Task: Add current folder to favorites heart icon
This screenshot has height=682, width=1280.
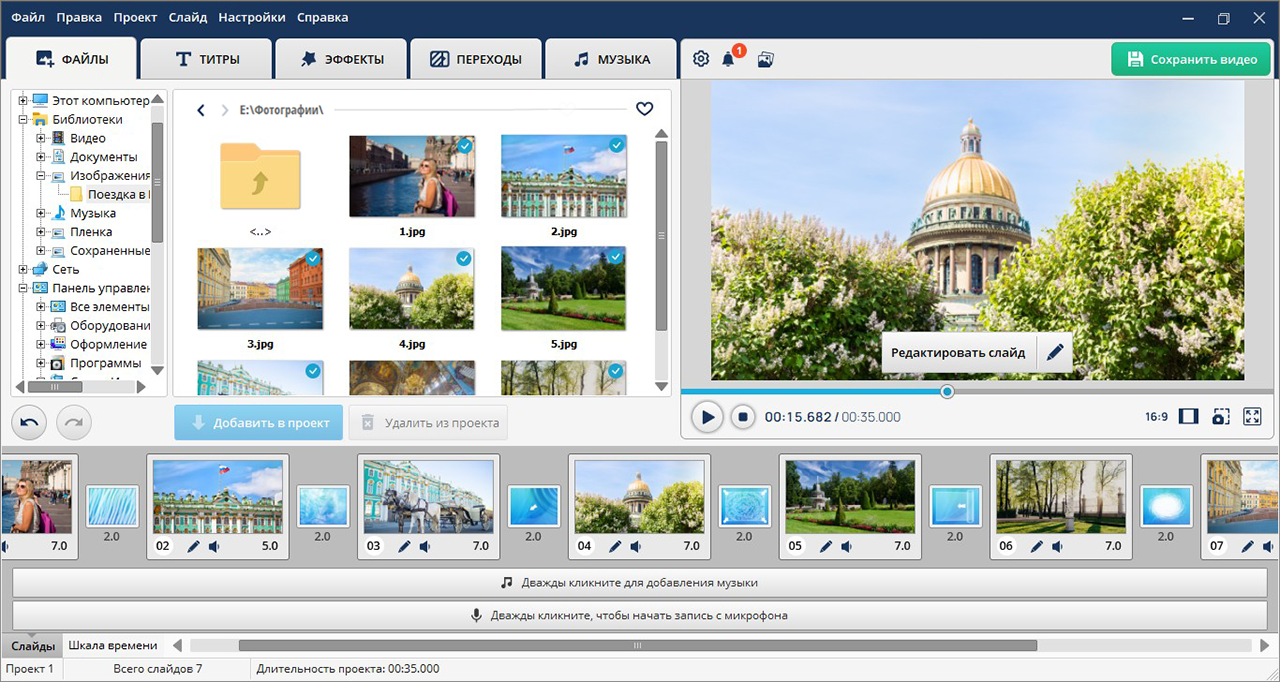Action: pyautogui.click(x=644, y=109)
